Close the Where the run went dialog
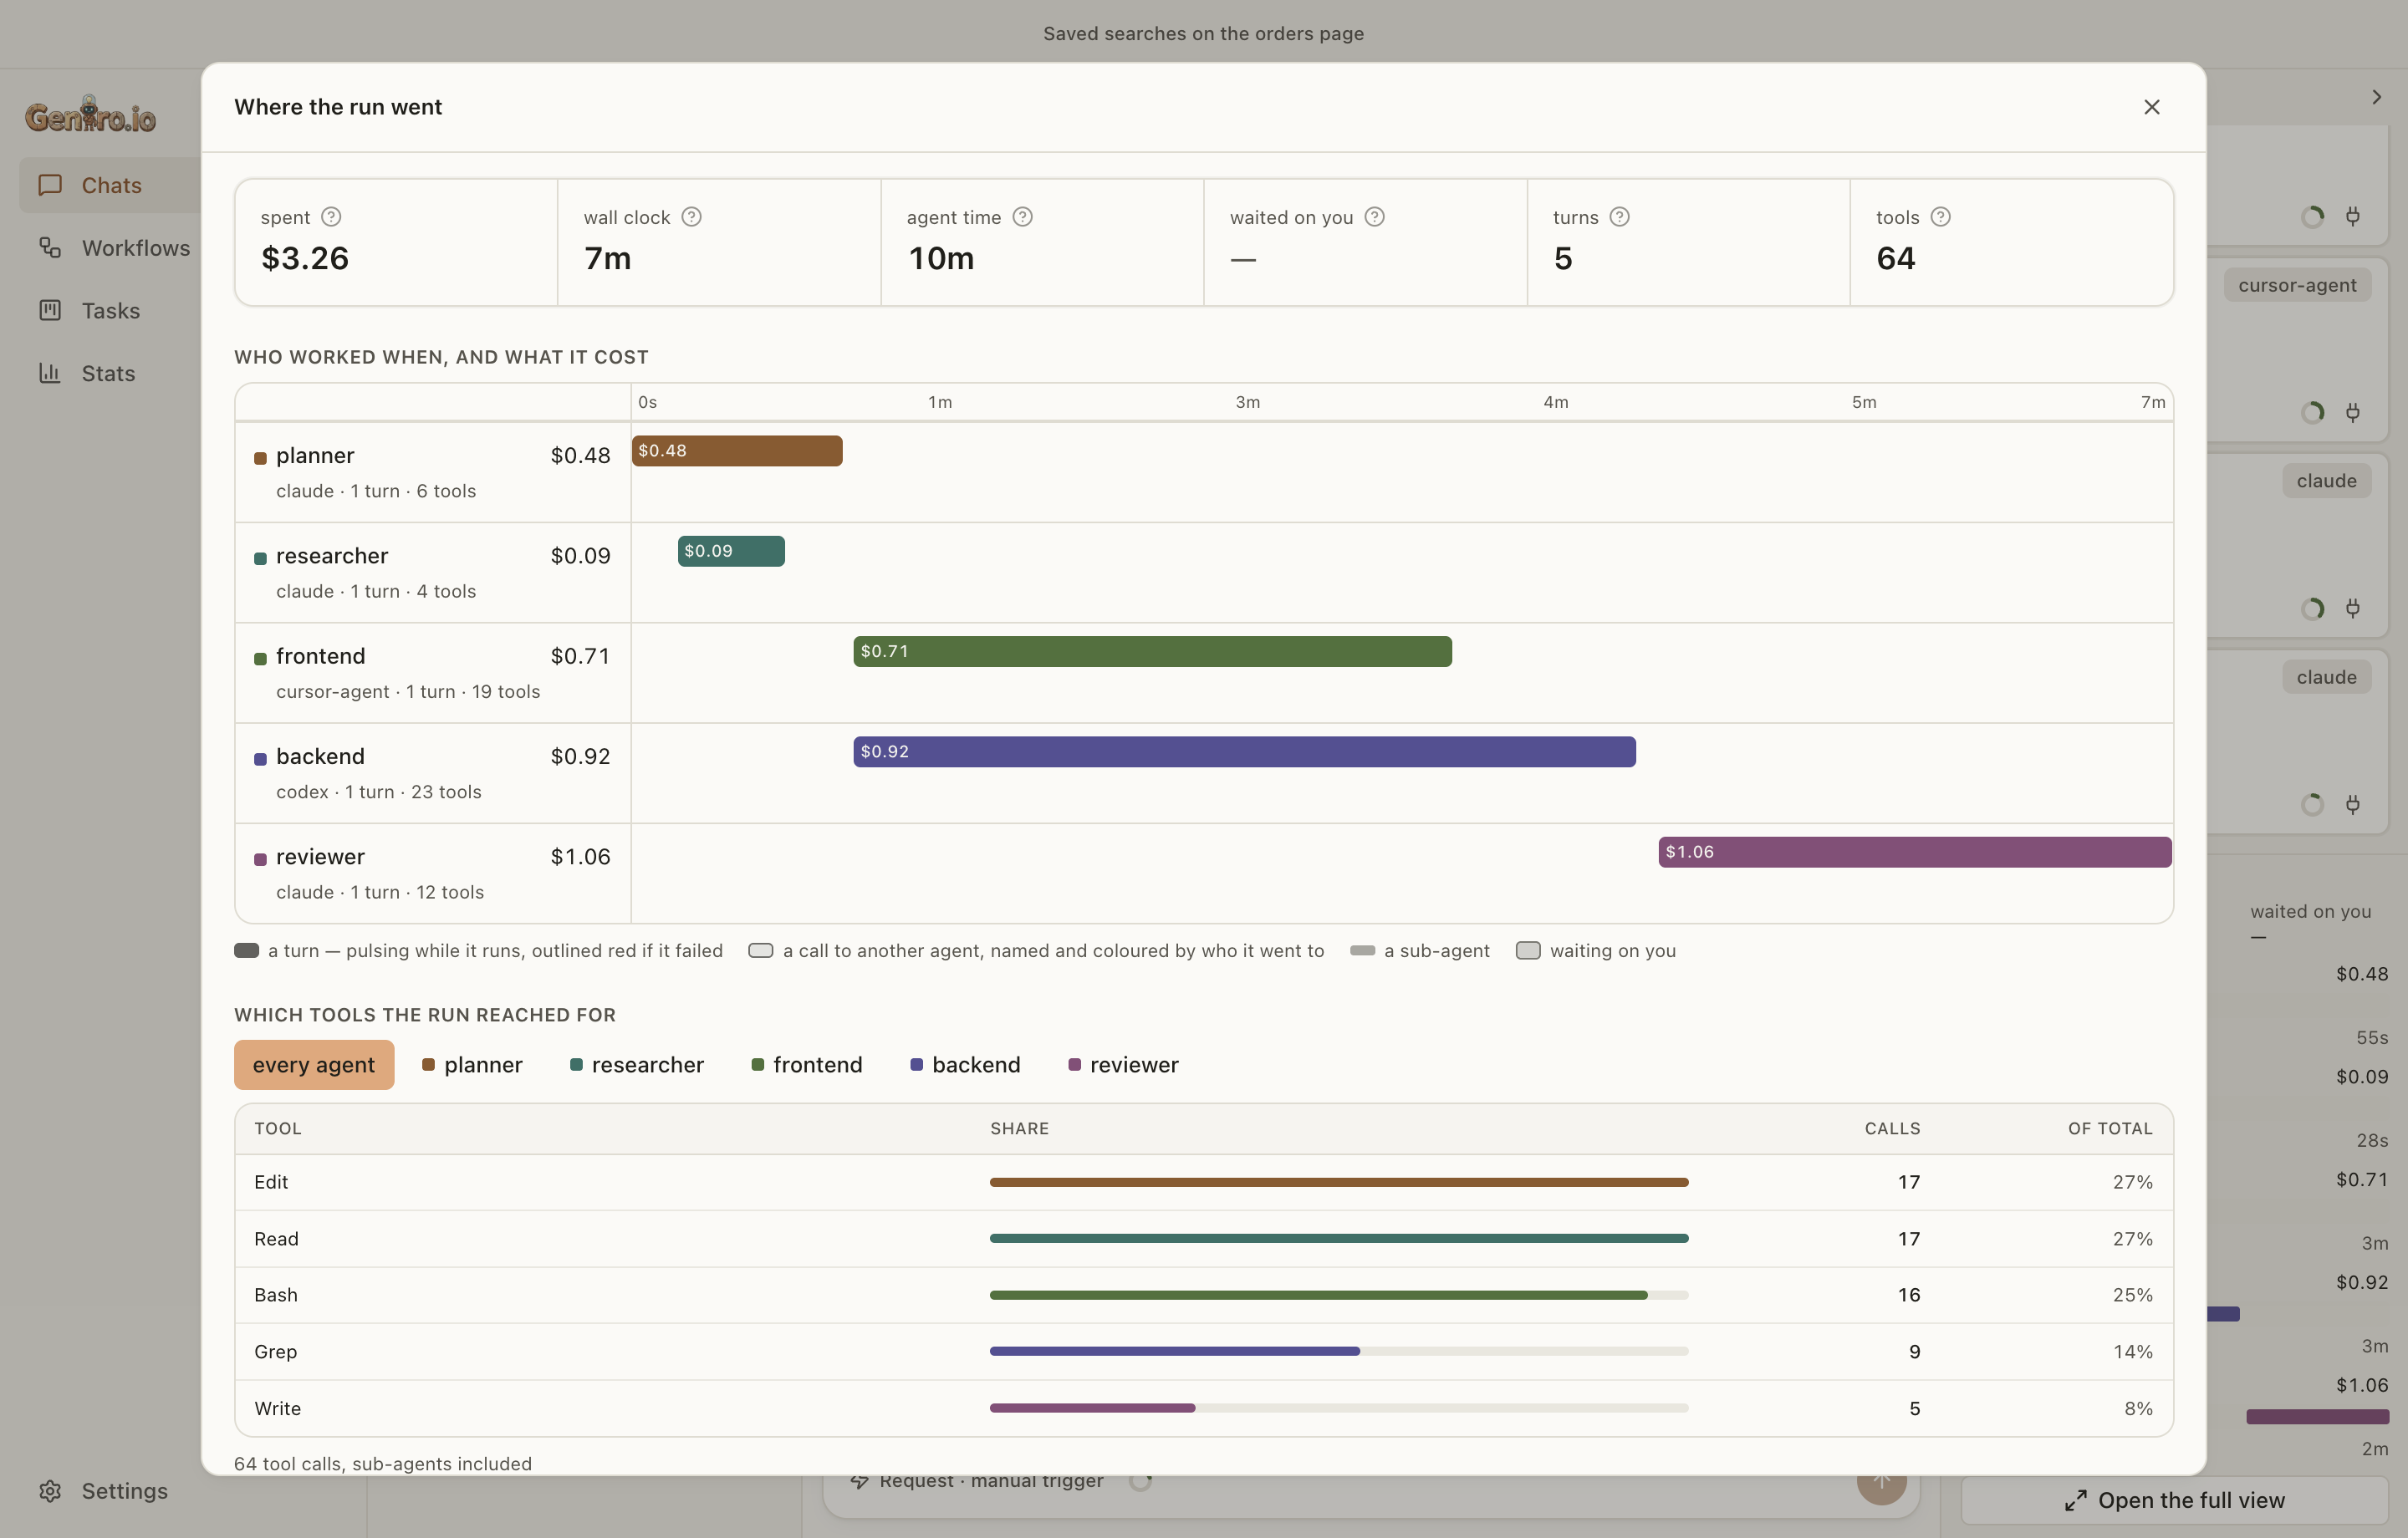This screenshot has width=2408, height=1538. pos(2151,107)
